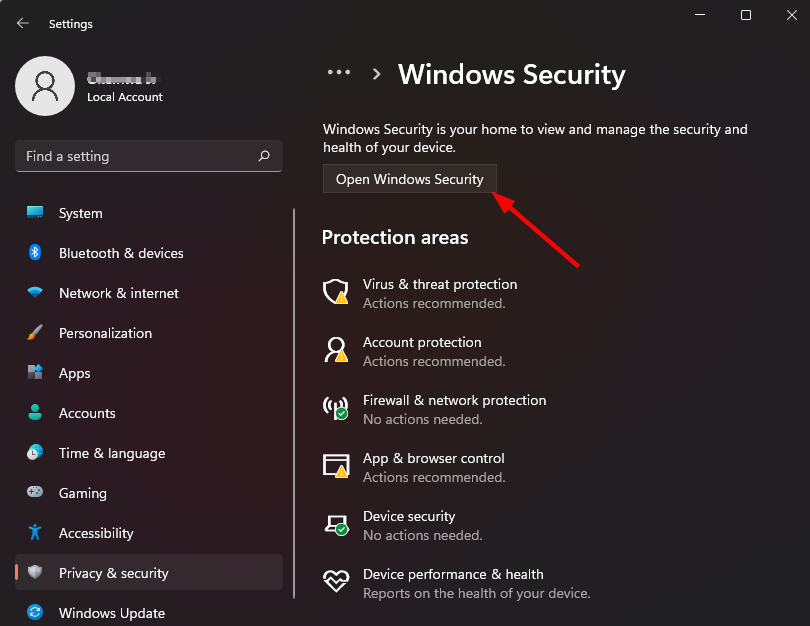Click the App & browser control icon
This screenshot has height=626, width=810.
[x=334, y=466]
